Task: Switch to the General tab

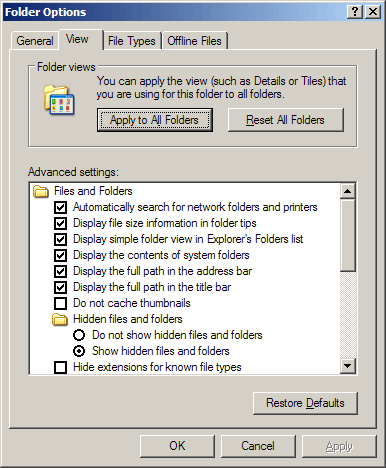Action: pos(35,41)
